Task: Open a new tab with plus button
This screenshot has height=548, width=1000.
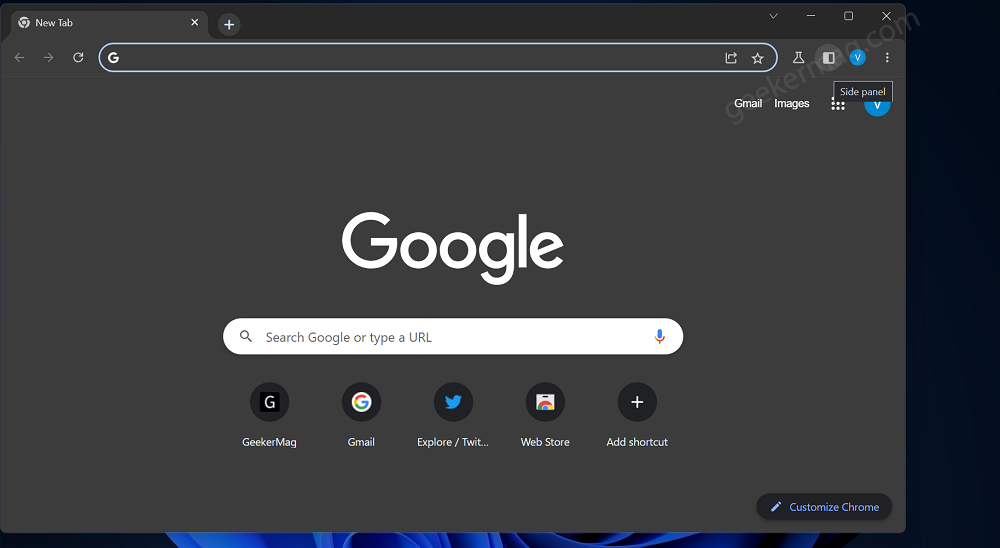Action: (x=229, y=25)
